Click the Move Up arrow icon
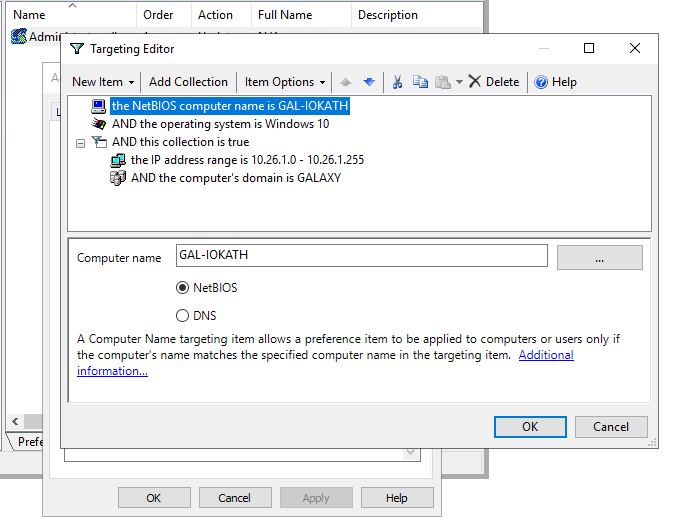The width and height of the screenshot is (681, 518). (x=347, y=82)
